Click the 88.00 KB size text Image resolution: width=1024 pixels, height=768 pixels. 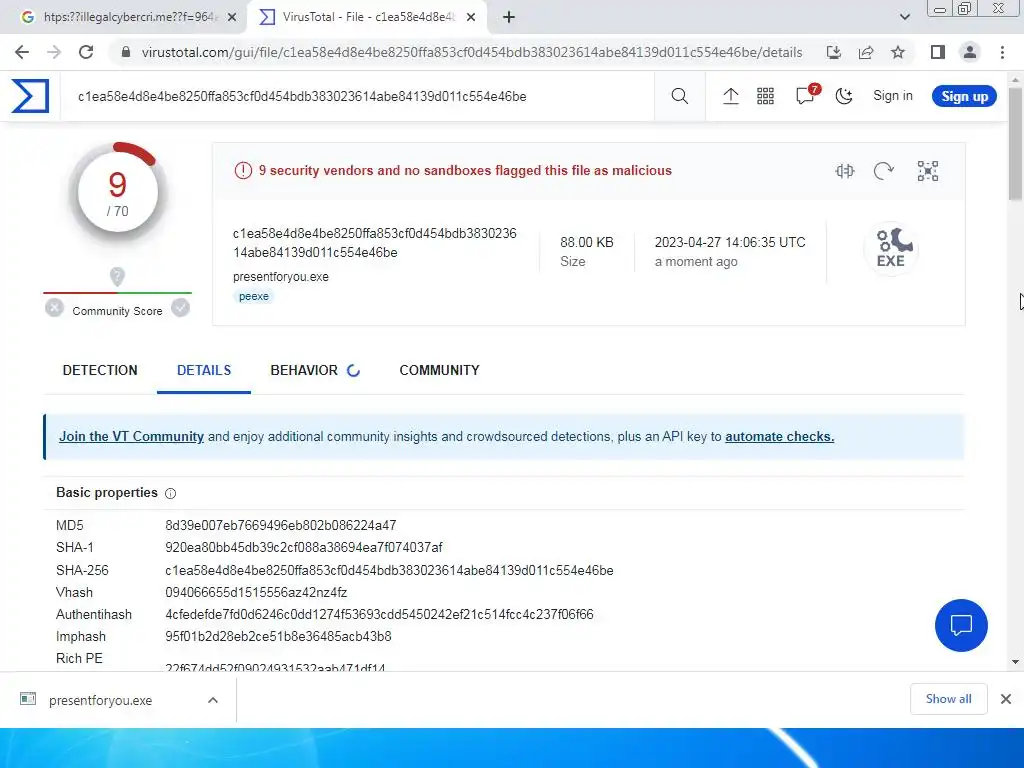pos(586,242)
